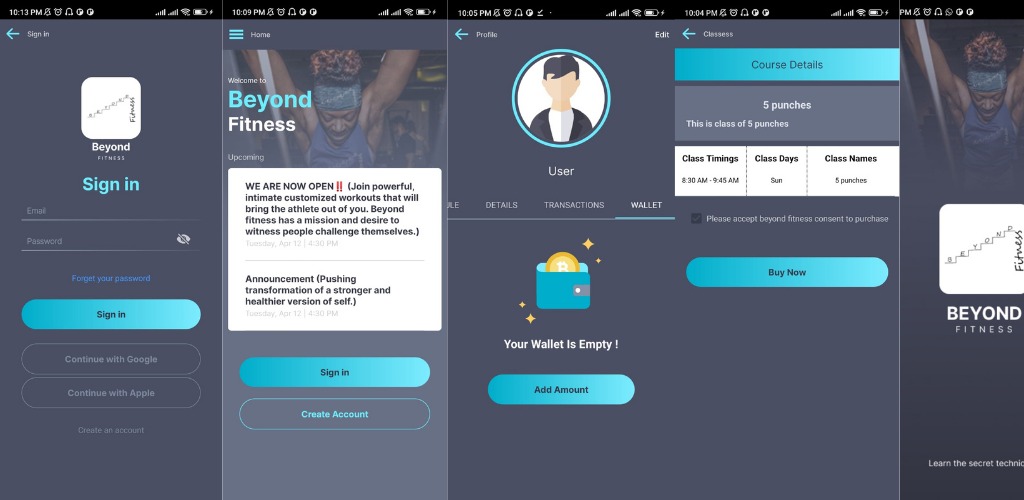Select the Wallet tab
Screen dimensions: 1024x500
pos(646,205)
